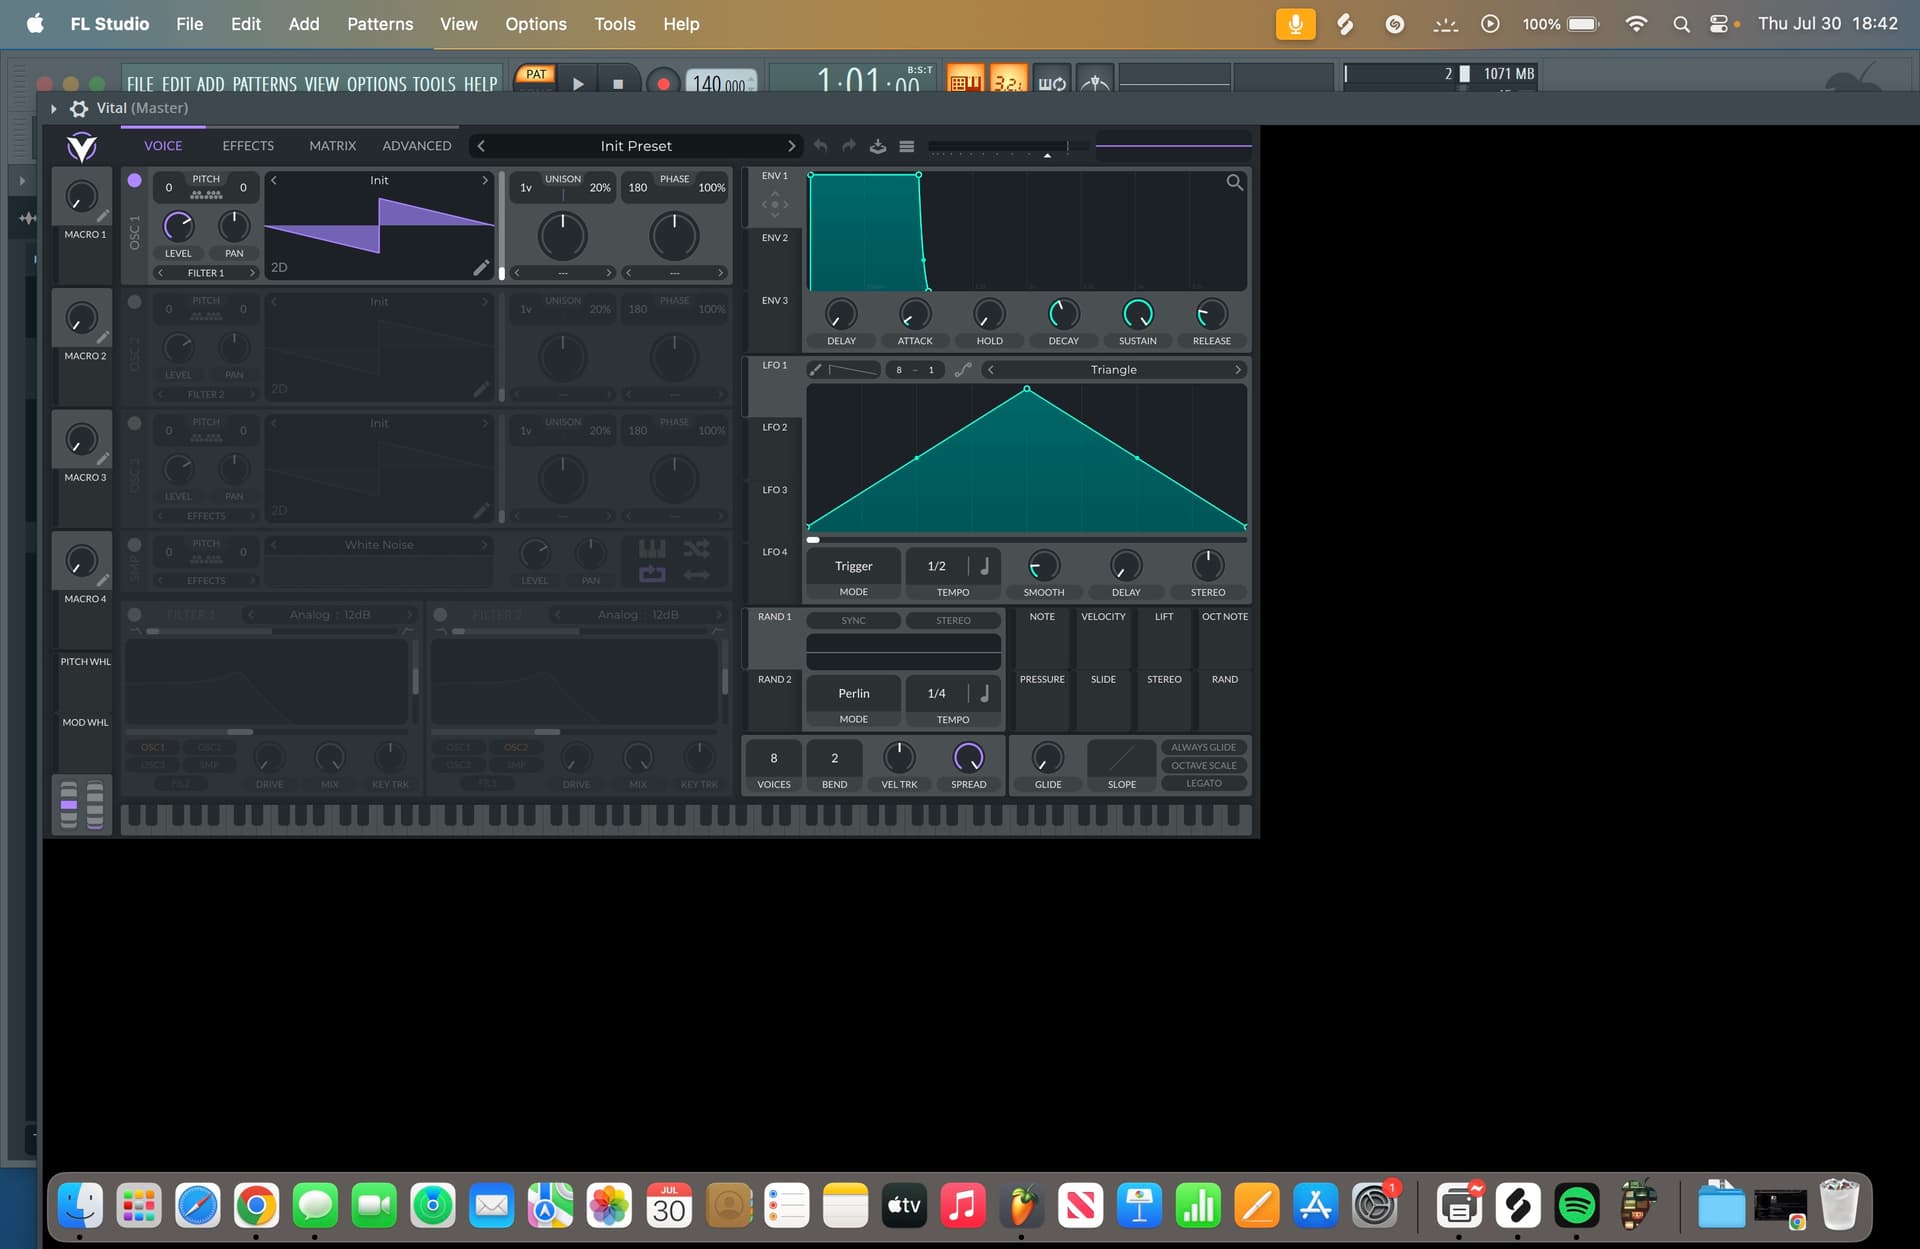
Task: Click OSC 1 wavetable edit pencil icon
Action: click(481, 267)
